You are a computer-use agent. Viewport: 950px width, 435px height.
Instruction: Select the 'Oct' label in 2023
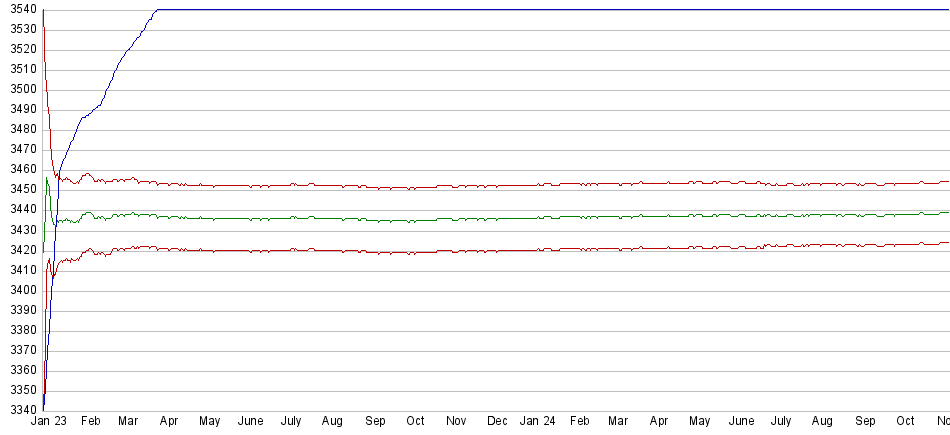[415, 422]
